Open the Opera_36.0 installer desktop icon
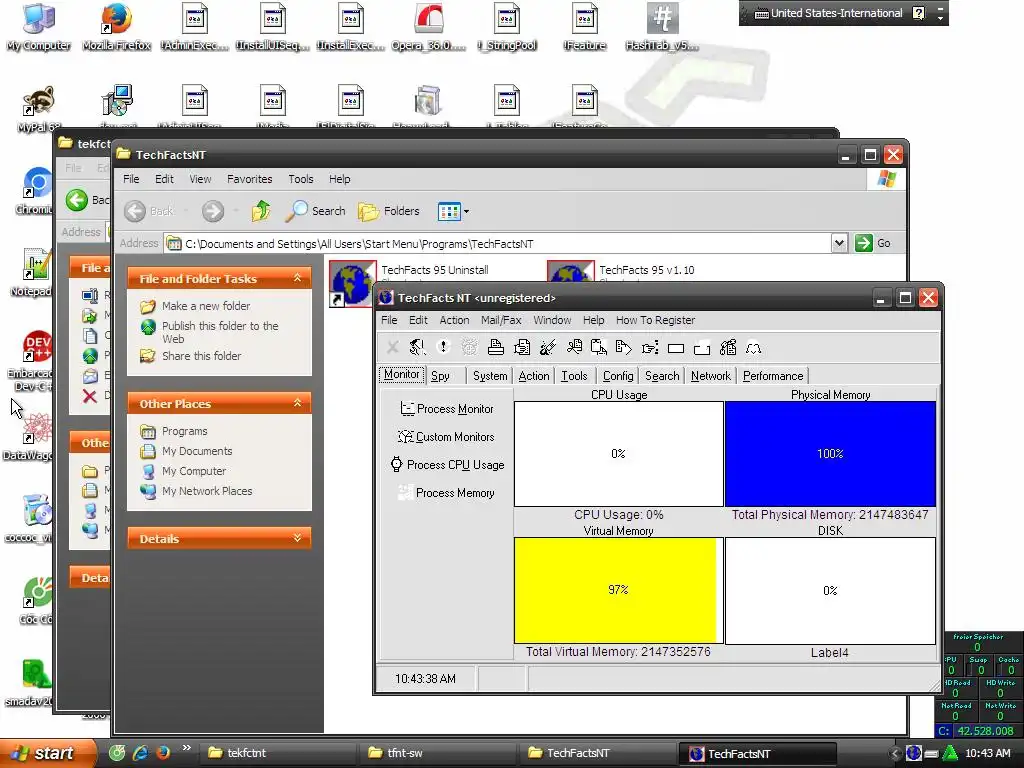 pos(428,28)
